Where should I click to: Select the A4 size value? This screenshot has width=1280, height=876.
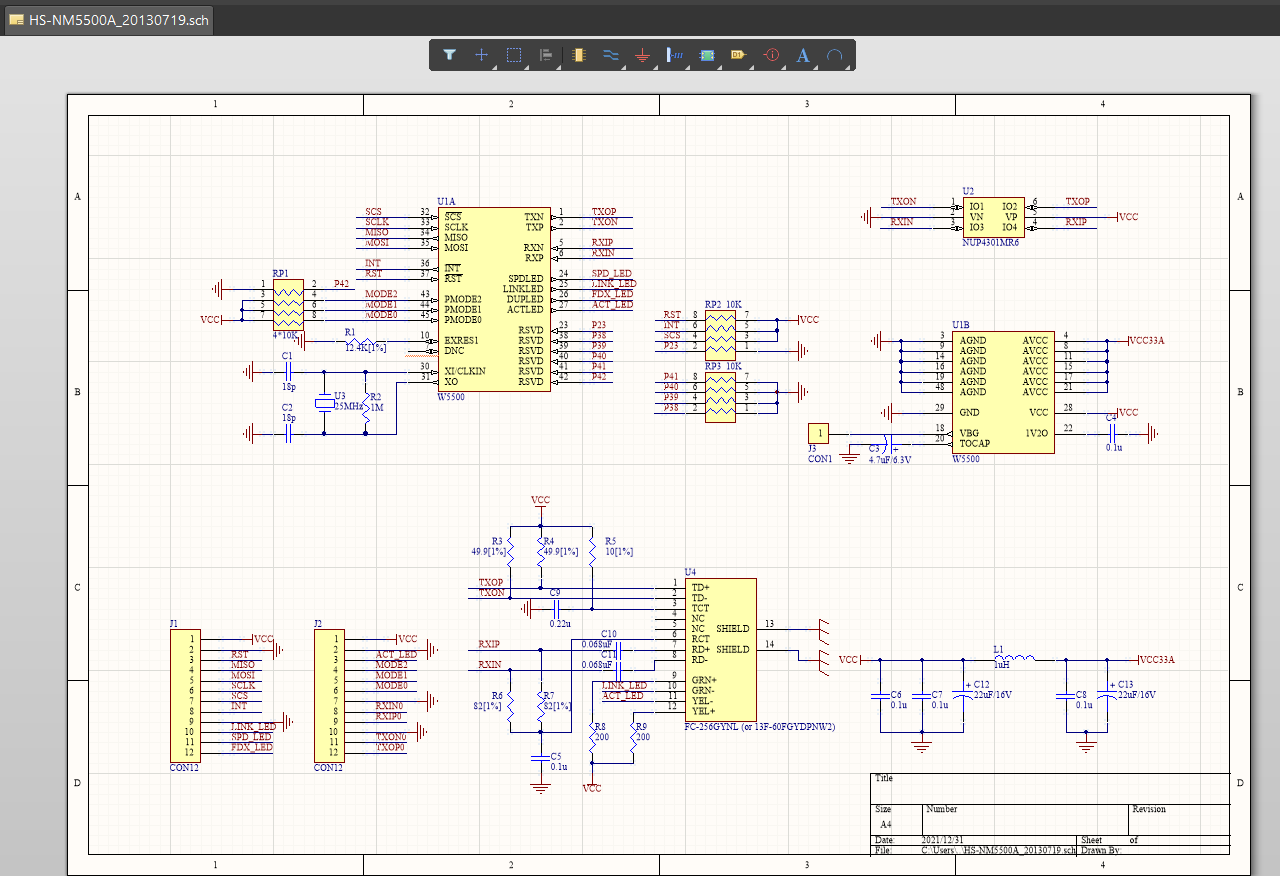point(886,824)
